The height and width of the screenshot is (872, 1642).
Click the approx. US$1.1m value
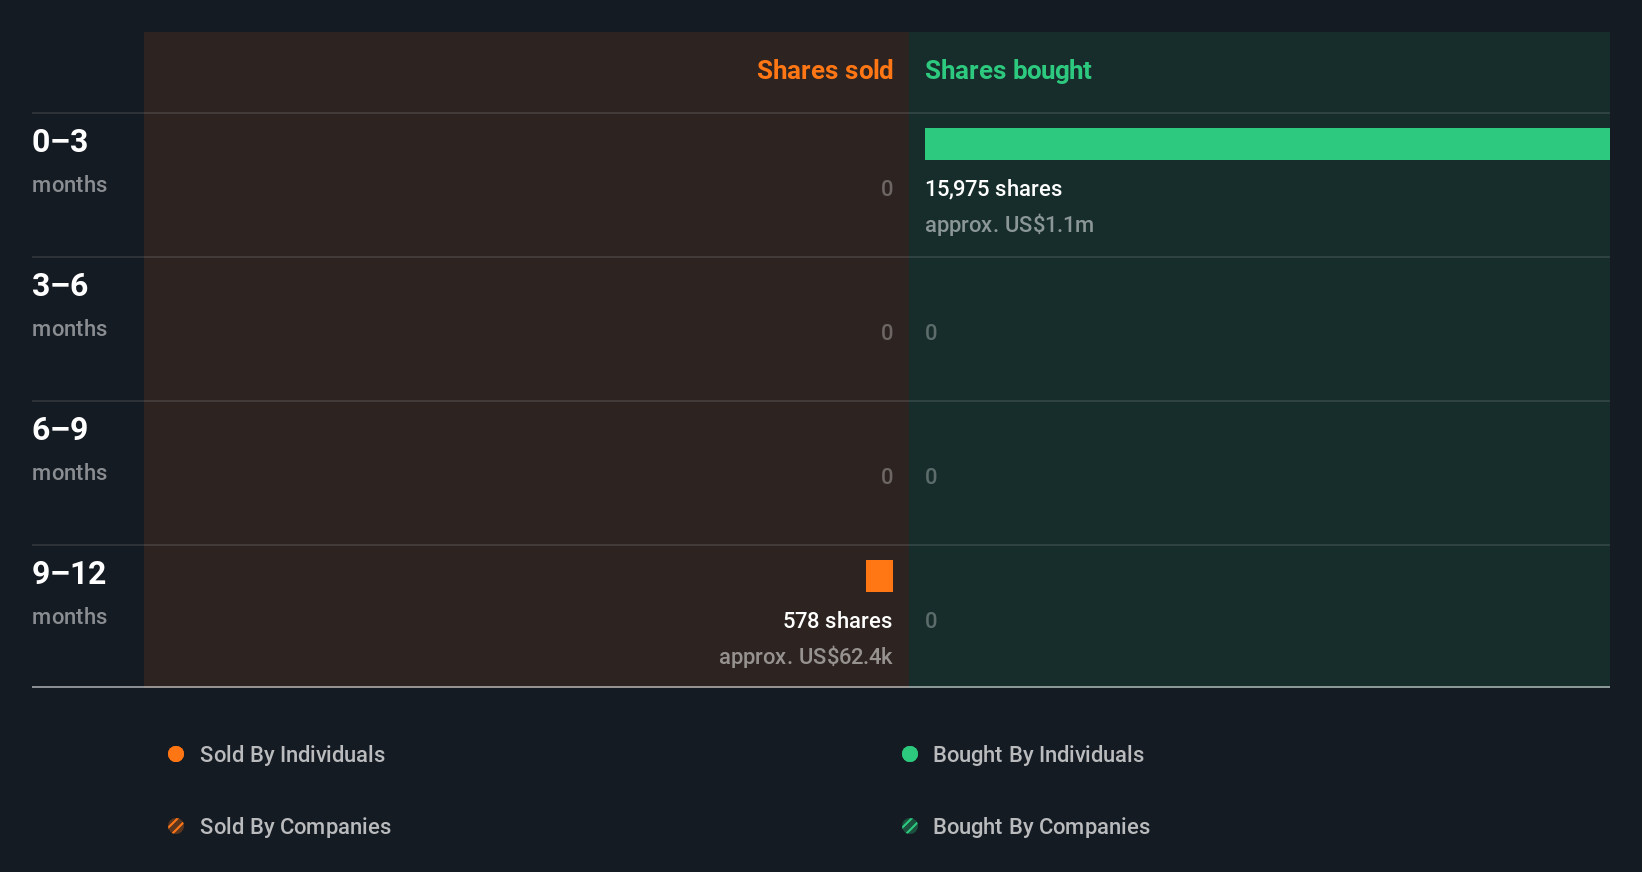pos(1009,224)
